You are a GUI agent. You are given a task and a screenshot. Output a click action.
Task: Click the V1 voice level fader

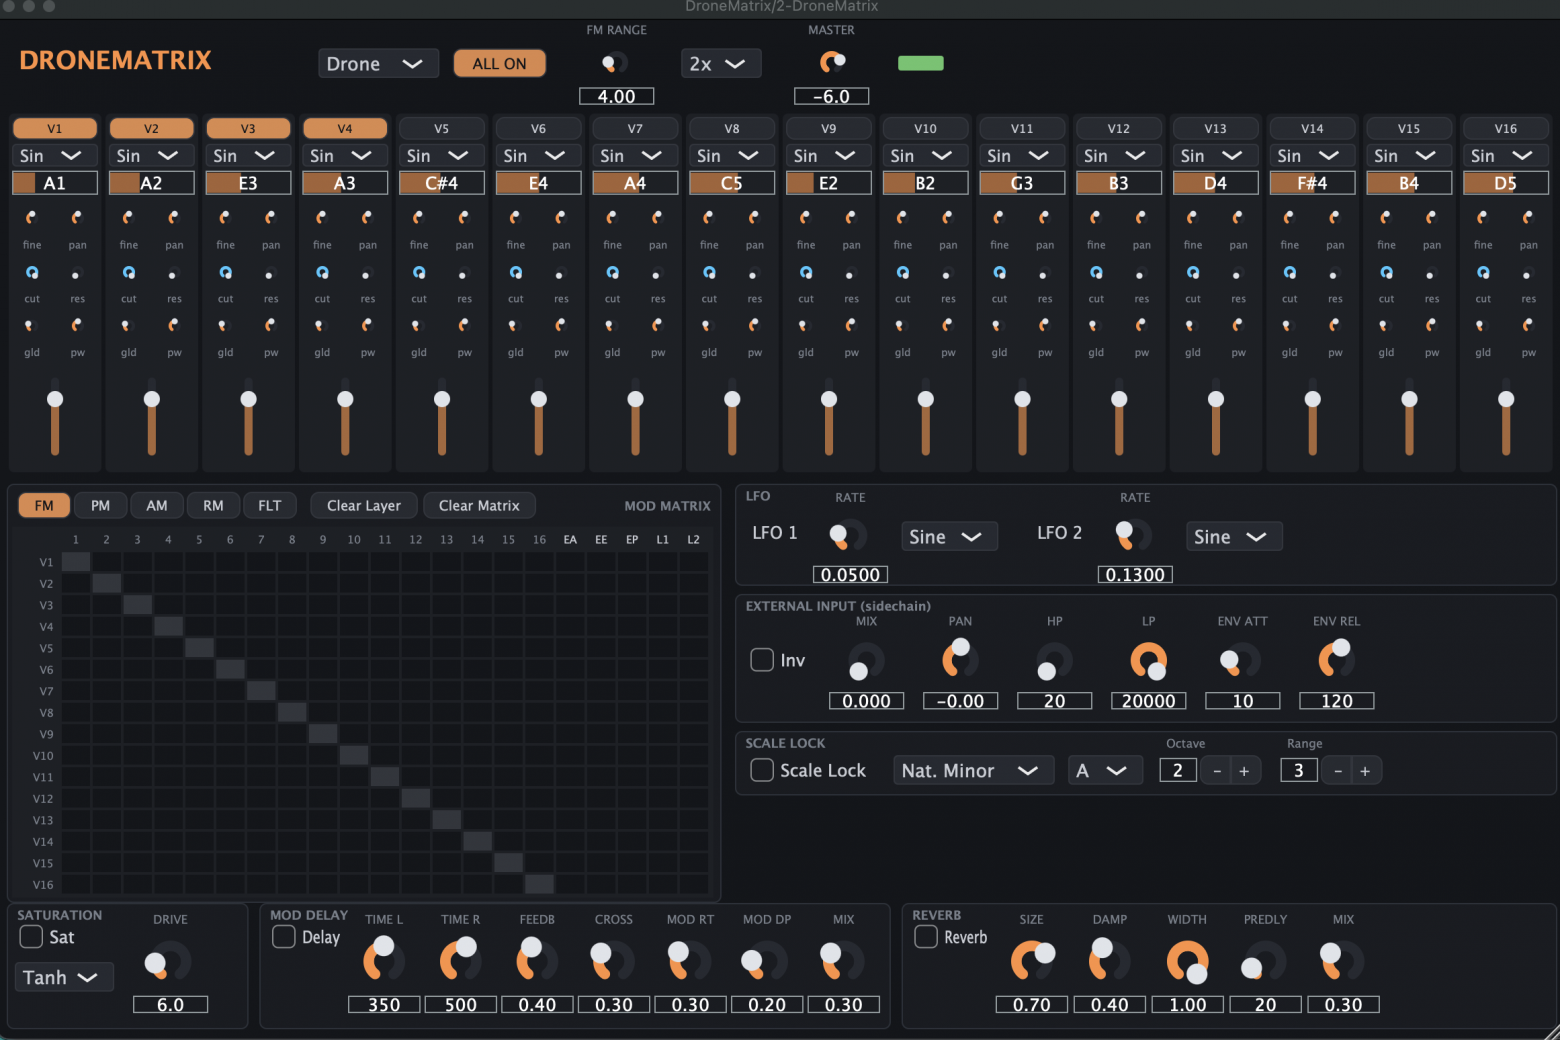click(x=55, y=418)
